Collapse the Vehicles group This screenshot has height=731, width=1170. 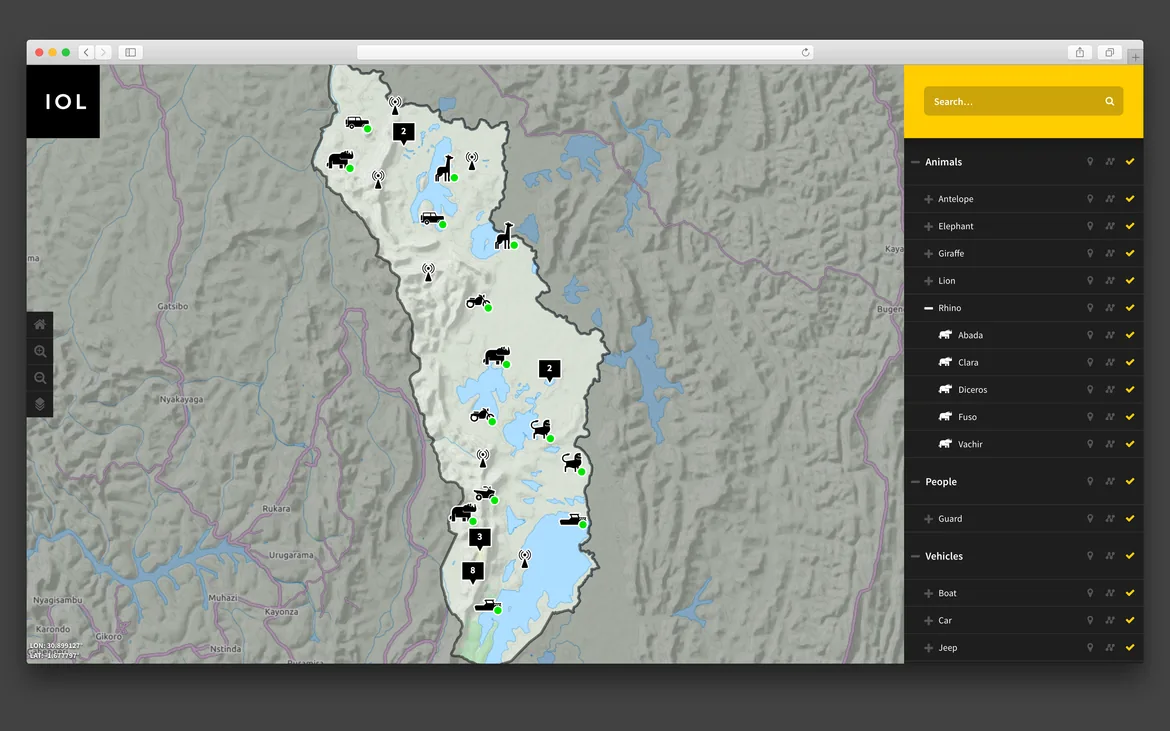[916, 556]
